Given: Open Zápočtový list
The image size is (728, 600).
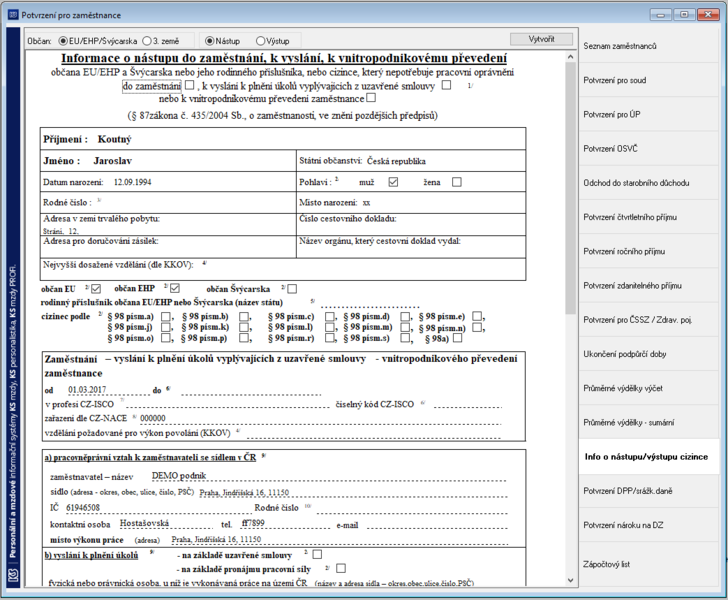Looking at the screenshot, I should coord(649,564).
